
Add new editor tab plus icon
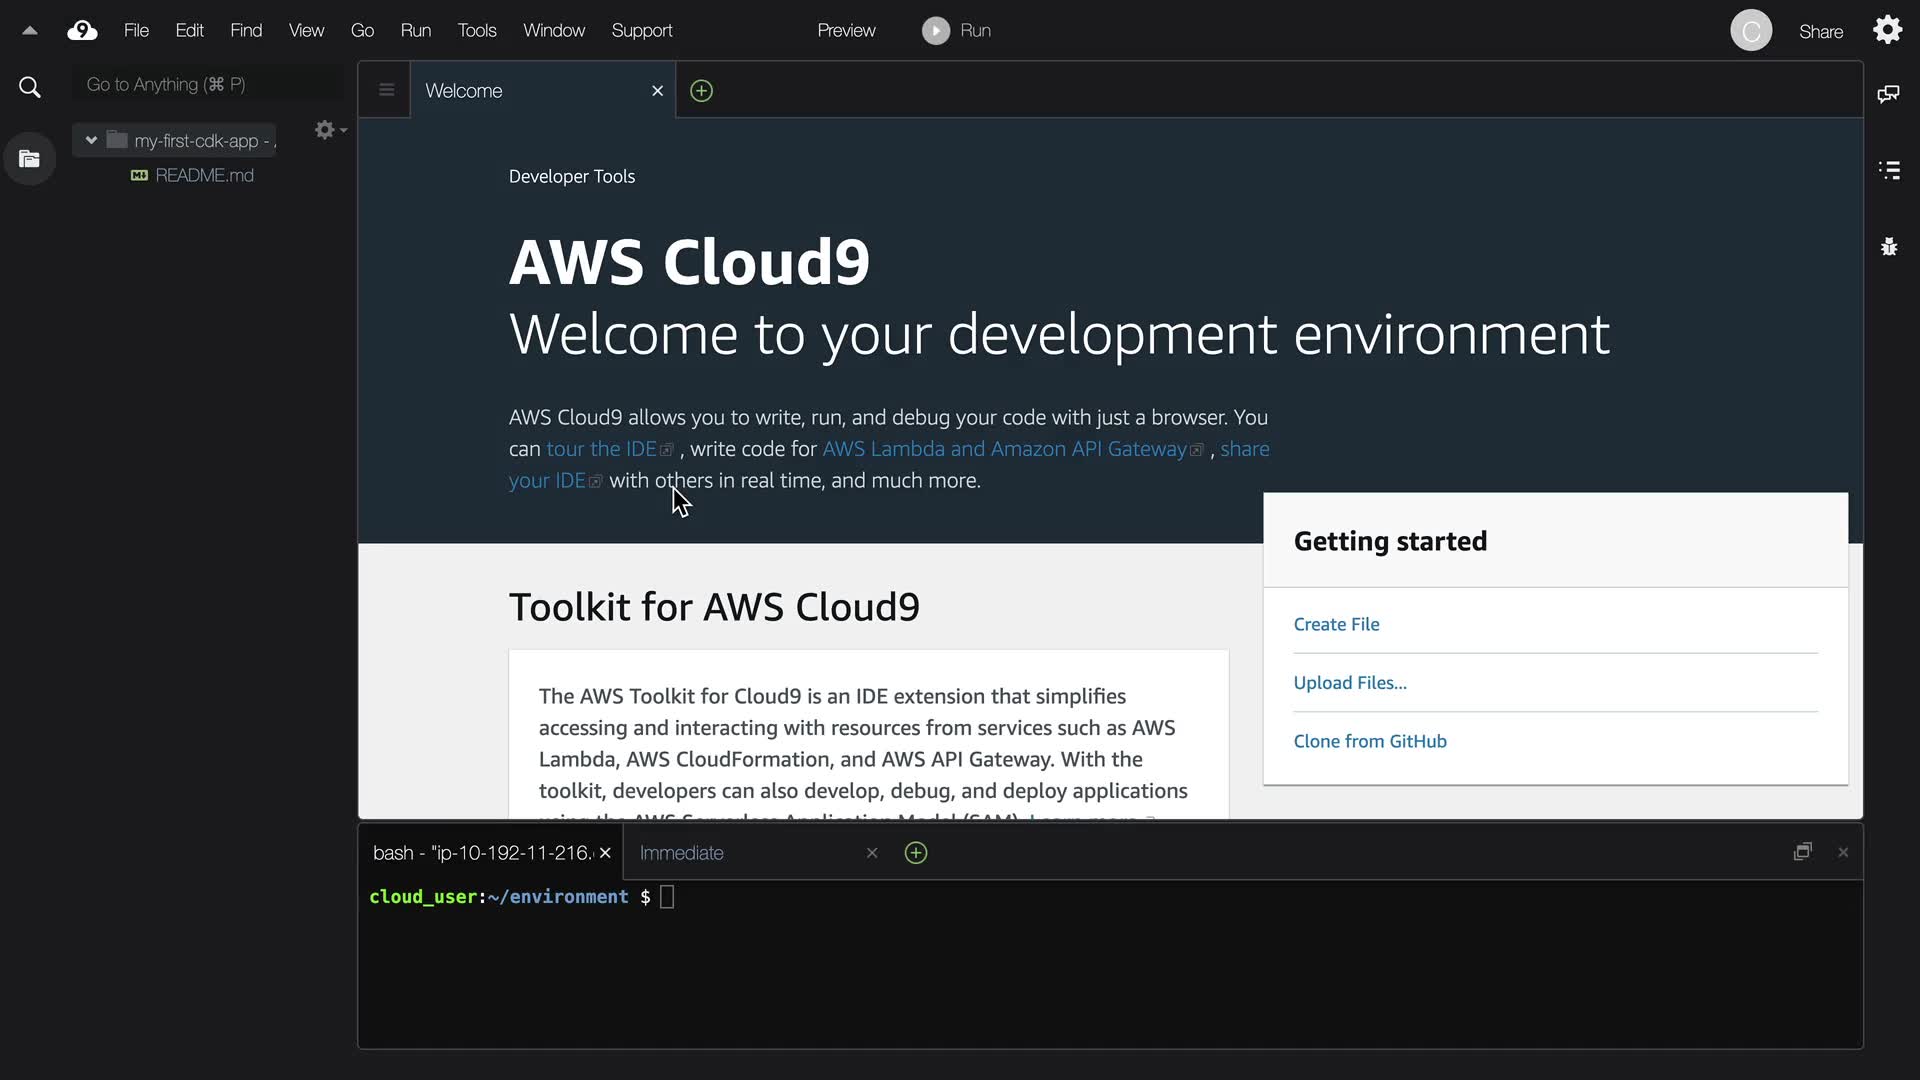702,91
